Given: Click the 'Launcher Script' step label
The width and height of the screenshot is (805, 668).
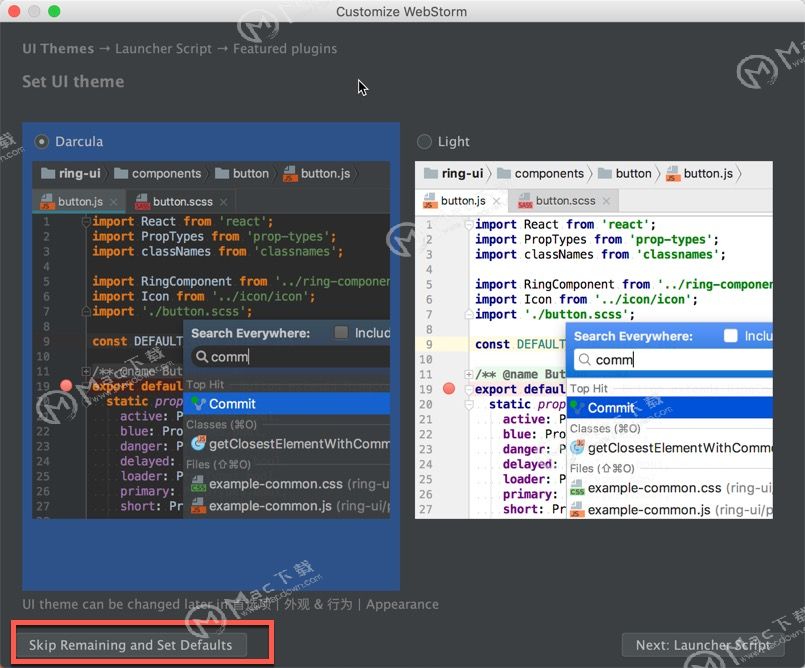Looking at the screenshot, I should click(x=163, y=49).
